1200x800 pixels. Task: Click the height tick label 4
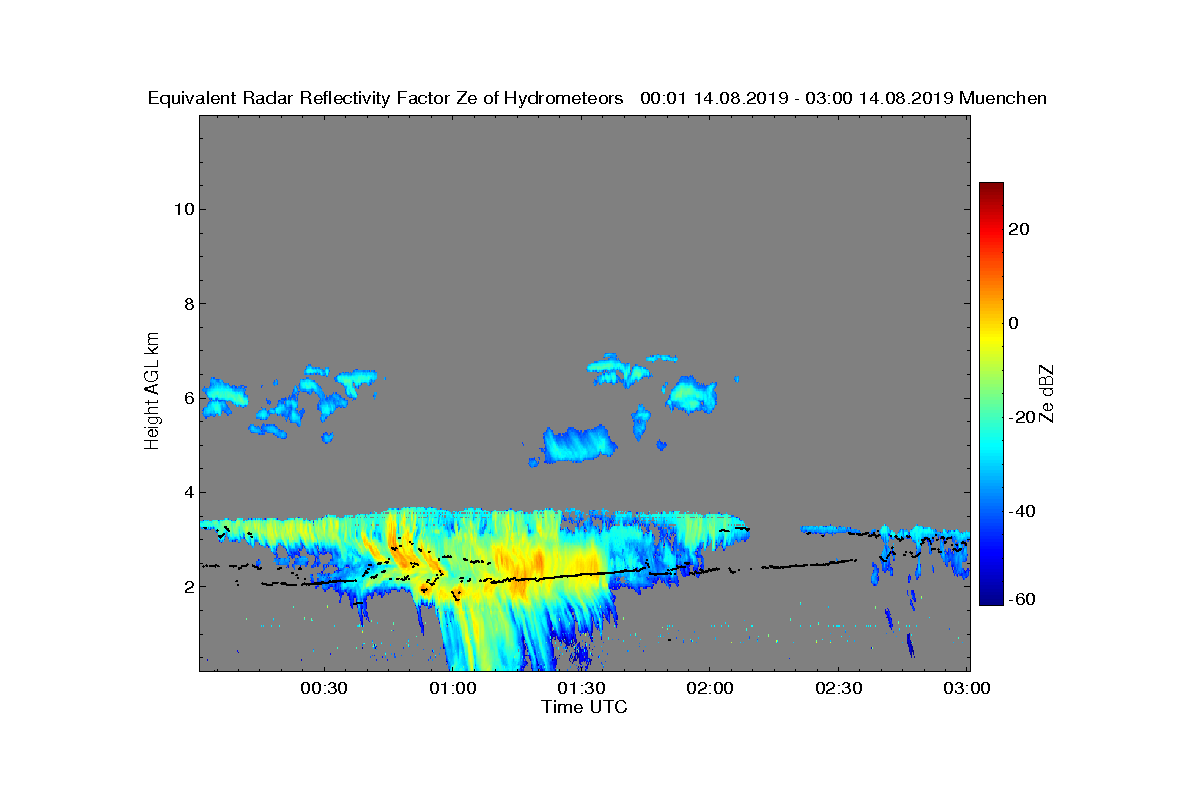click(187, 492)
